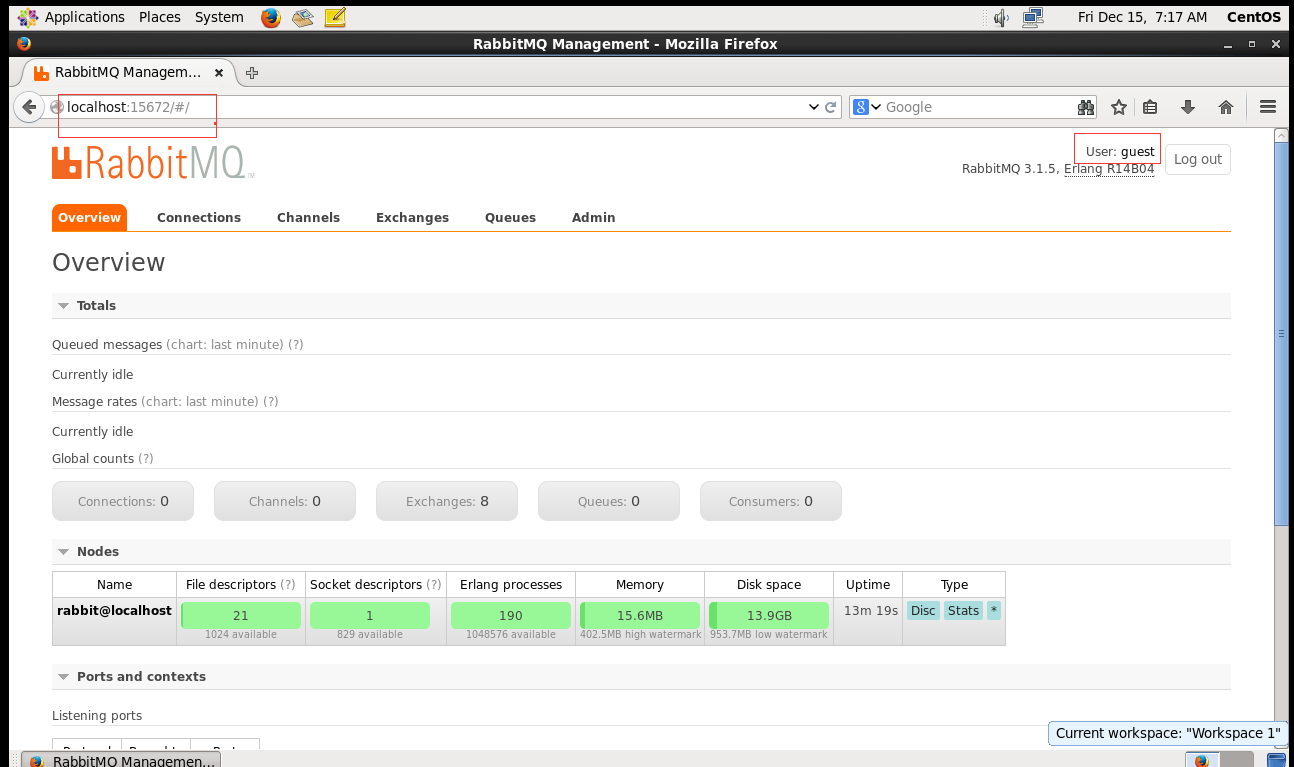This screenshot has height=767, width=1294.
Task: Click the Log out button
Action: (1198, 160)
